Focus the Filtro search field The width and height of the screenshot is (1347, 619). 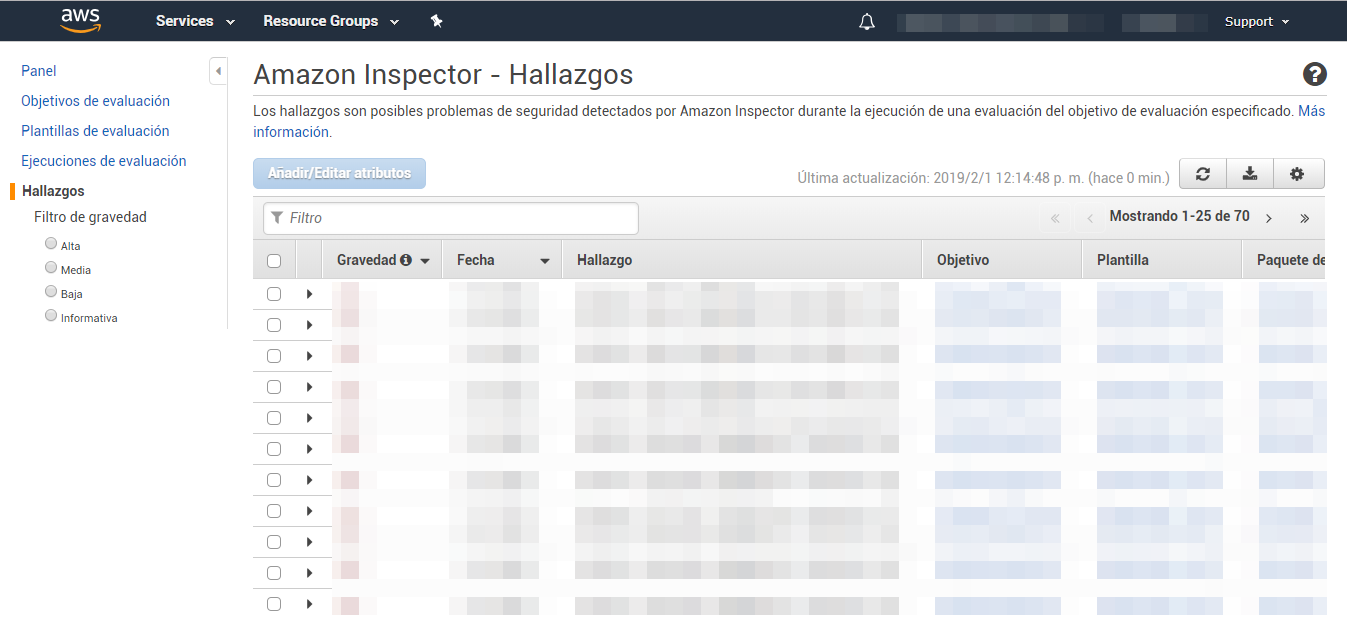[x=451, y=218]
